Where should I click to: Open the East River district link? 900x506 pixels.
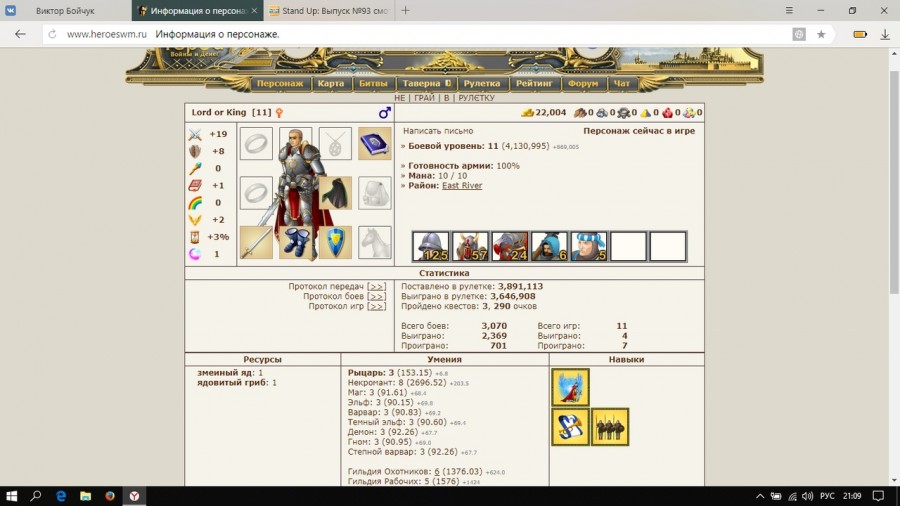tap(462, 186)
